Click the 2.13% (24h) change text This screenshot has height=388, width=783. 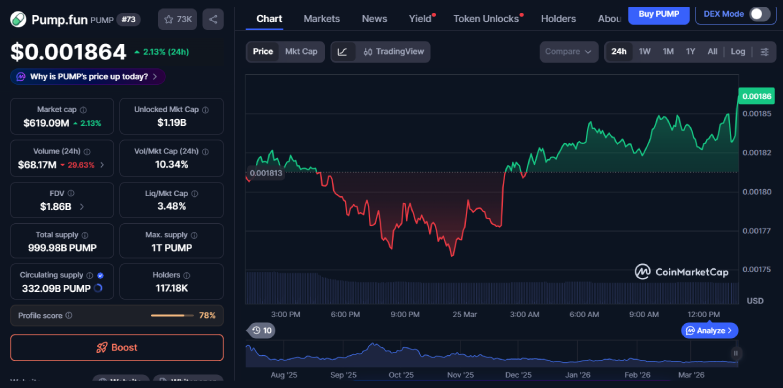tap(161, 52)
